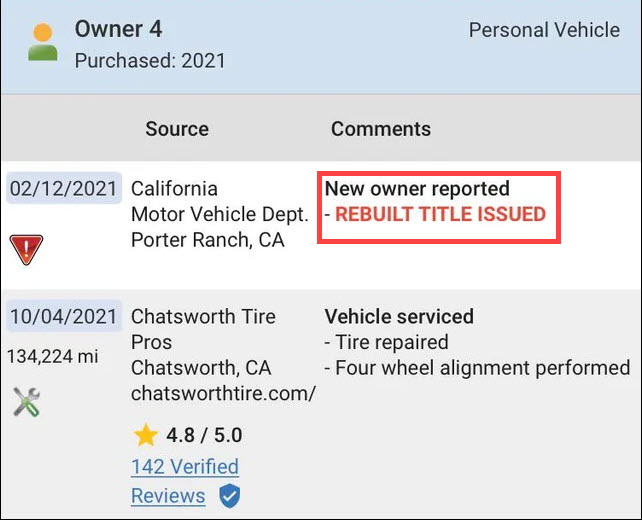The width and height of the screenshot is (642, 520).
Task: Select the 02/12/2021 date badge
Action: tap(64, 188)
